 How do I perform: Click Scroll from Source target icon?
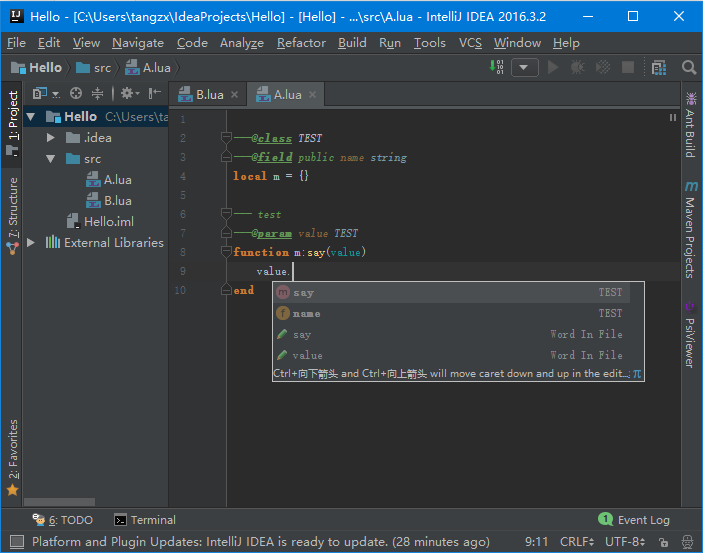75,93
